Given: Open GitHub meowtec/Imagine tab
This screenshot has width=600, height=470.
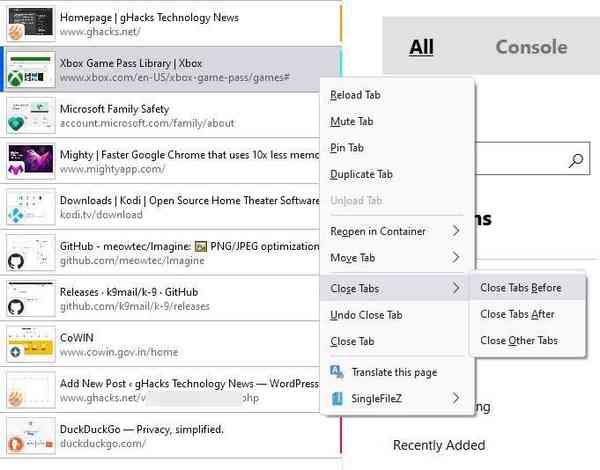Looking at the screenshot, I should (161, 253).
